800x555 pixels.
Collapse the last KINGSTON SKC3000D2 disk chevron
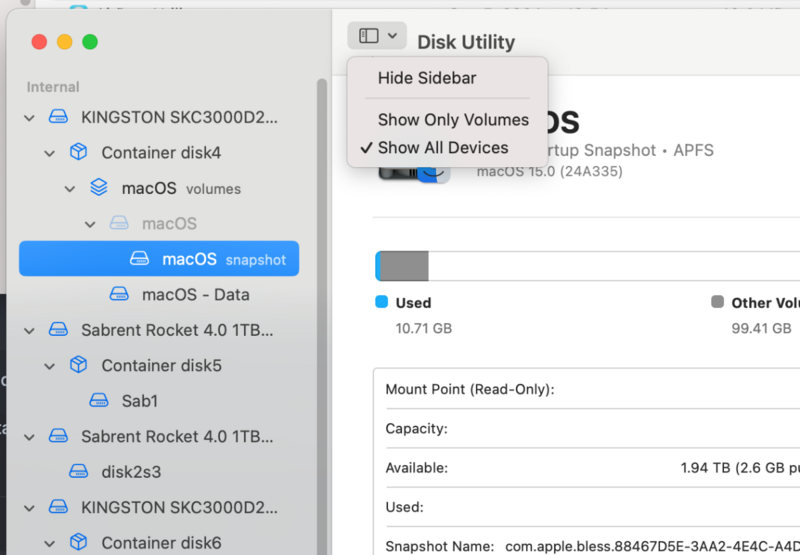point(30,508)
